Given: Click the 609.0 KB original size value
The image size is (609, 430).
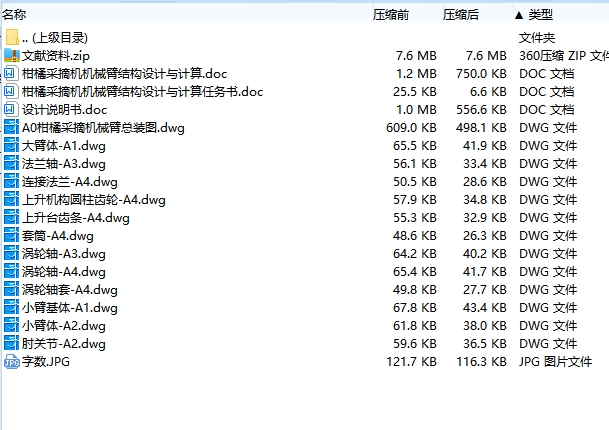Looking at the screenshot, I should (411, 127).
